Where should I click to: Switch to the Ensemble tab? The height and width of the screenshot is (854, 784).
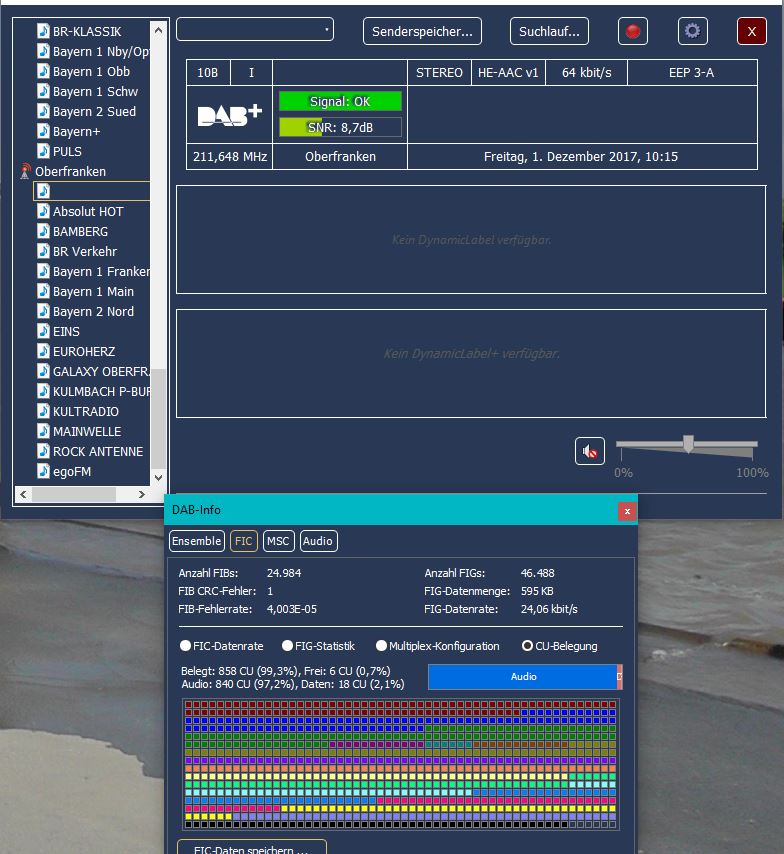196,541
